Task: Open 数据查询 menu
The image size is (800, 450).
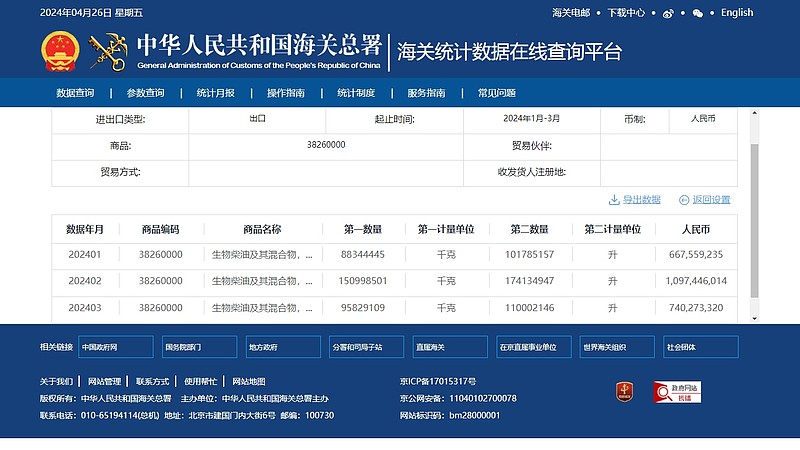Action: click(75, 93)
